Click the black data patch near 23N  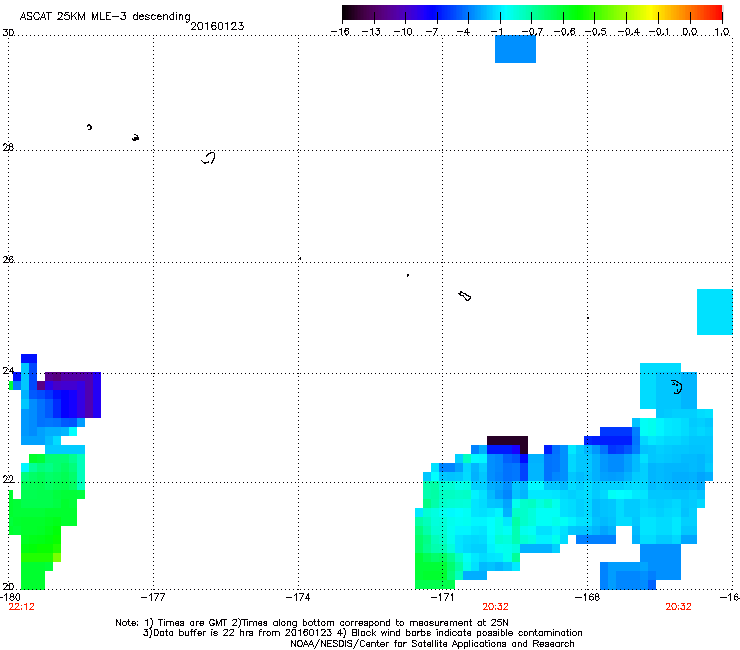tap(507, 441)
